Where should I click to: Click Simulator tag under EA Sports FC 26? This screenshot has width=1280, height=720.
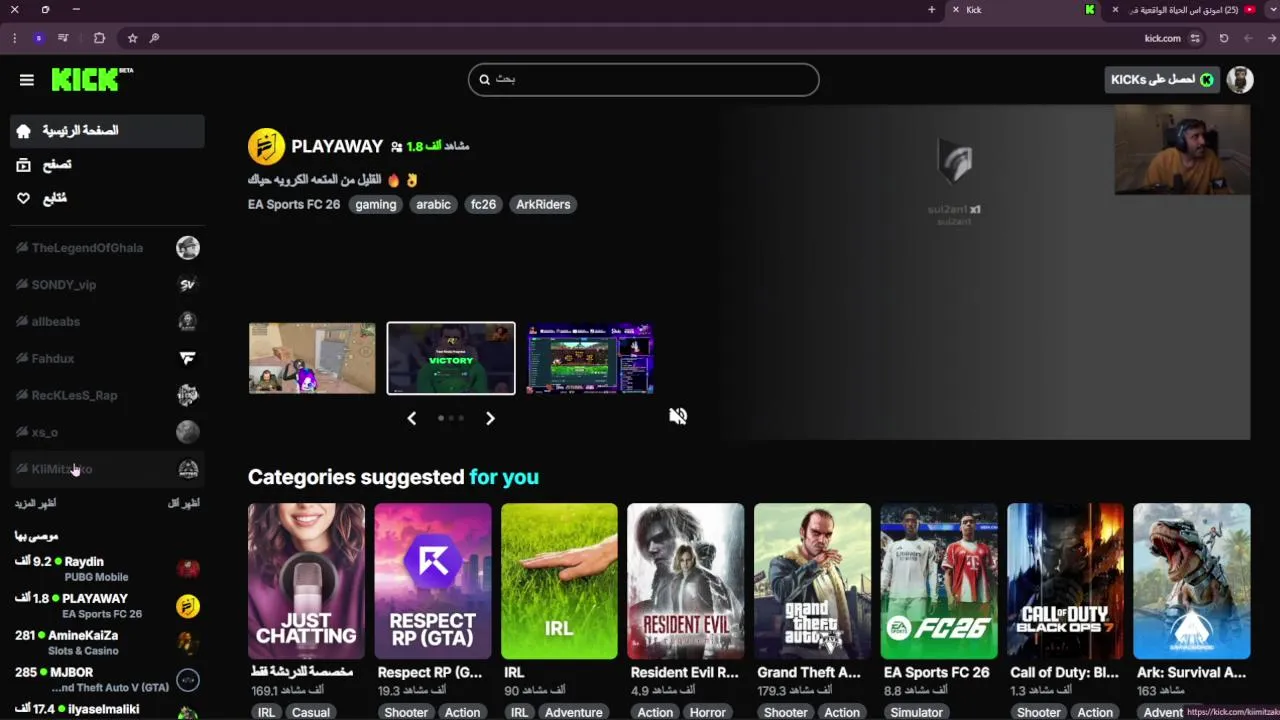(x=917, y=712)
